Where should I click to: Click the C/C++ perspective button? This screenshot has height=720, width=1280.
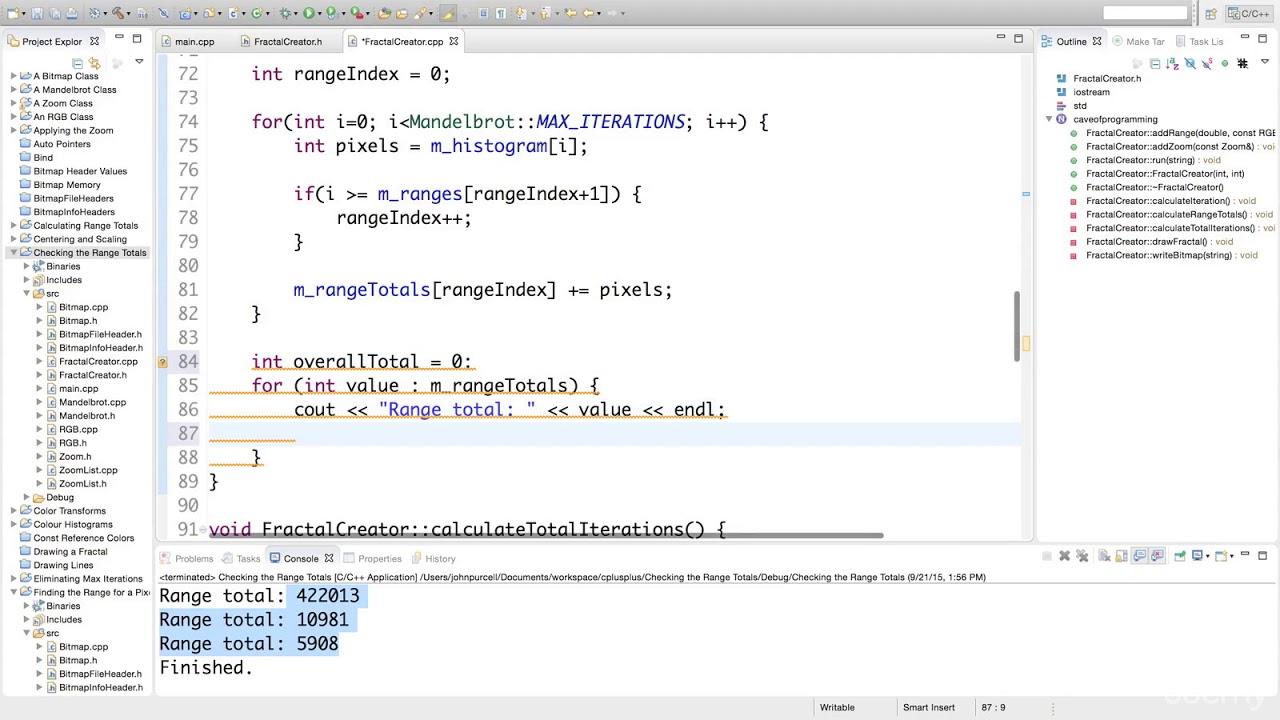(x=1249, y=13)
